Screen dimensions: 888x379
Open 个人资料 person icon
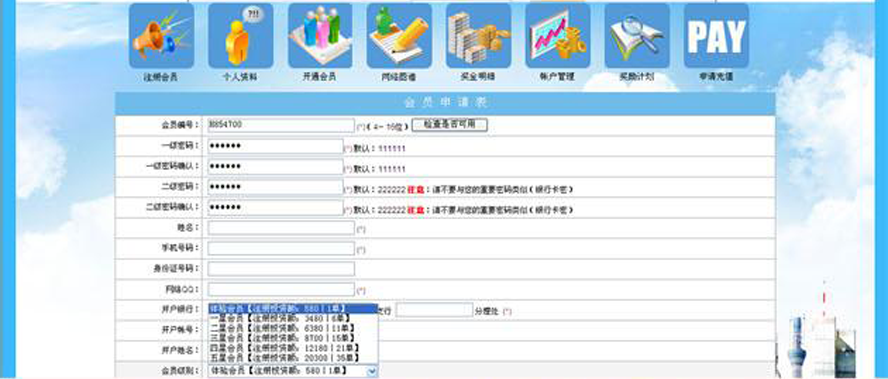241,36
